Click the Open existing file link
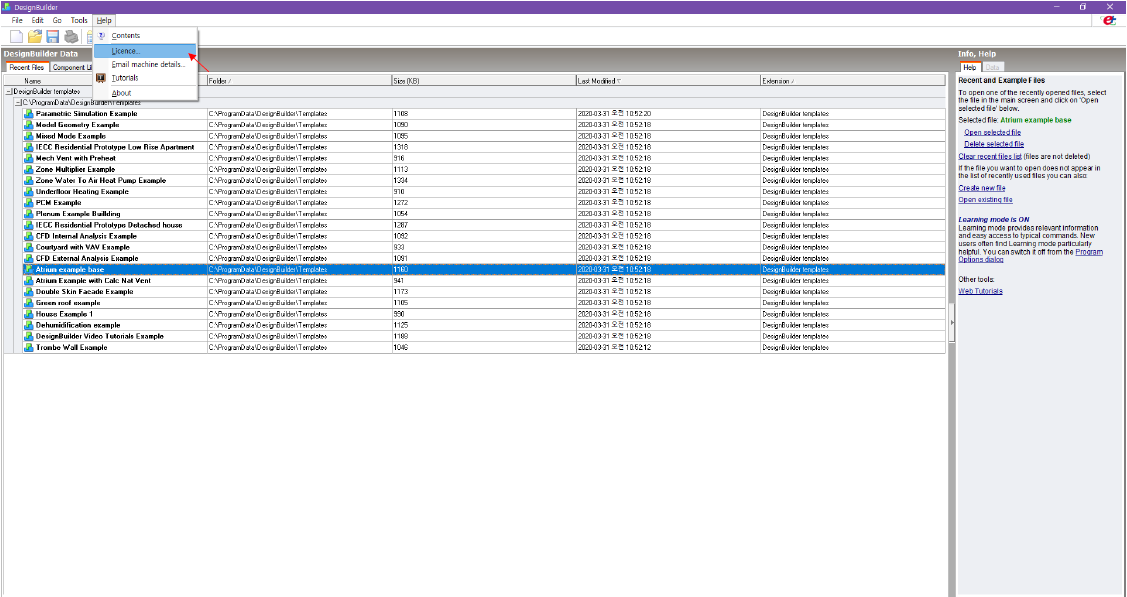Image resolution: width=1127 pixels, height=597 pixels. 985,200
